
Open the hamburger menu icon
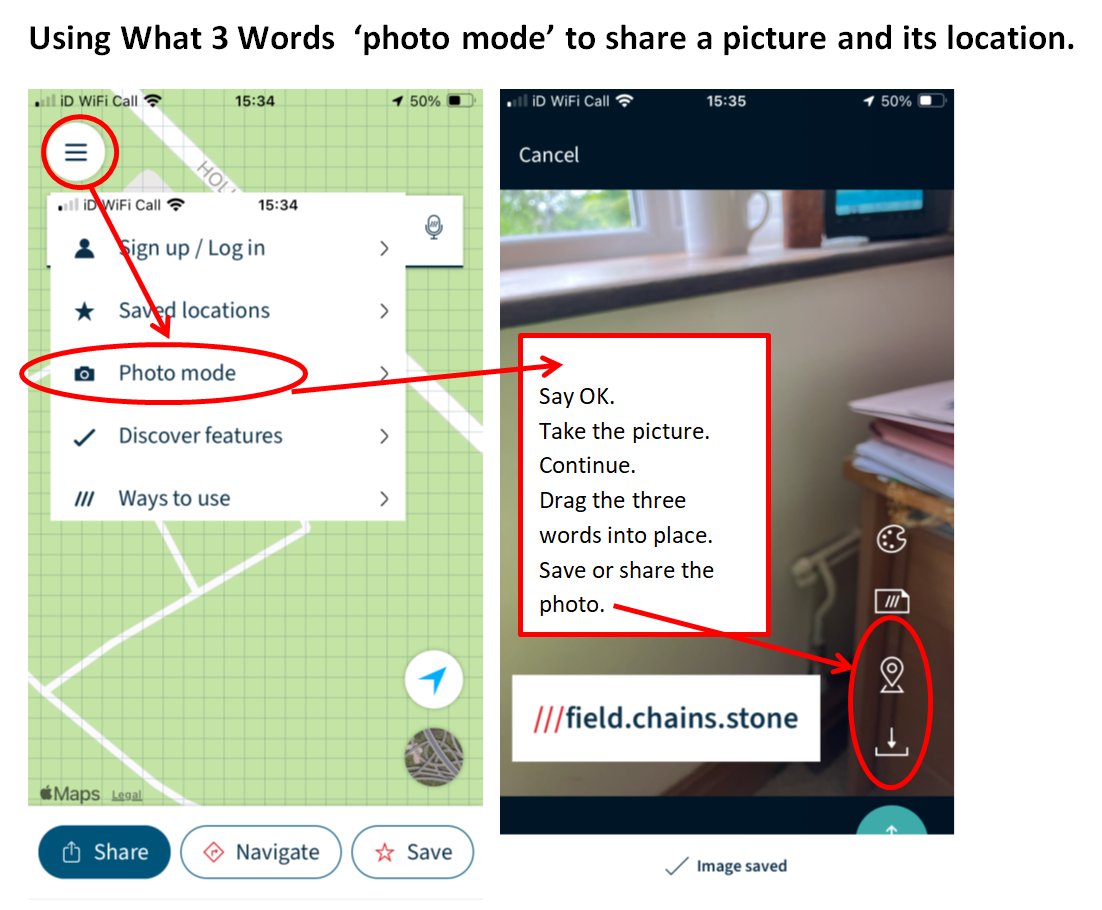(x=76, y=152)
